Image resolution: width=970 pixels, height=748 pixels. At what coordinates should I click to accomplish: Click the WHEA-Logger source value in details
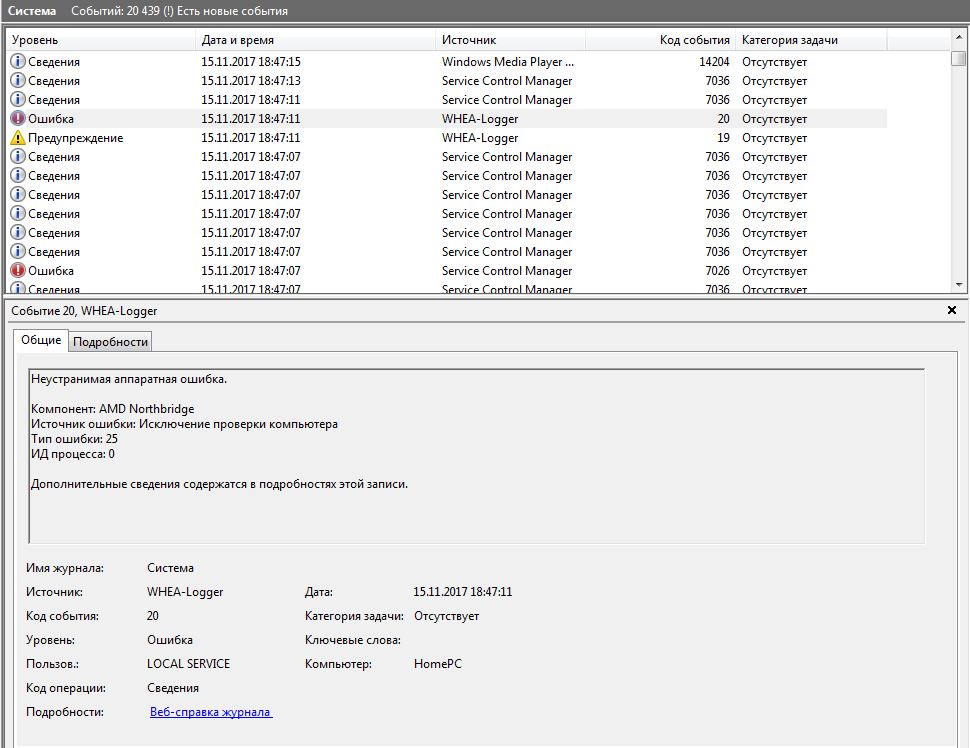pos(185,592)
